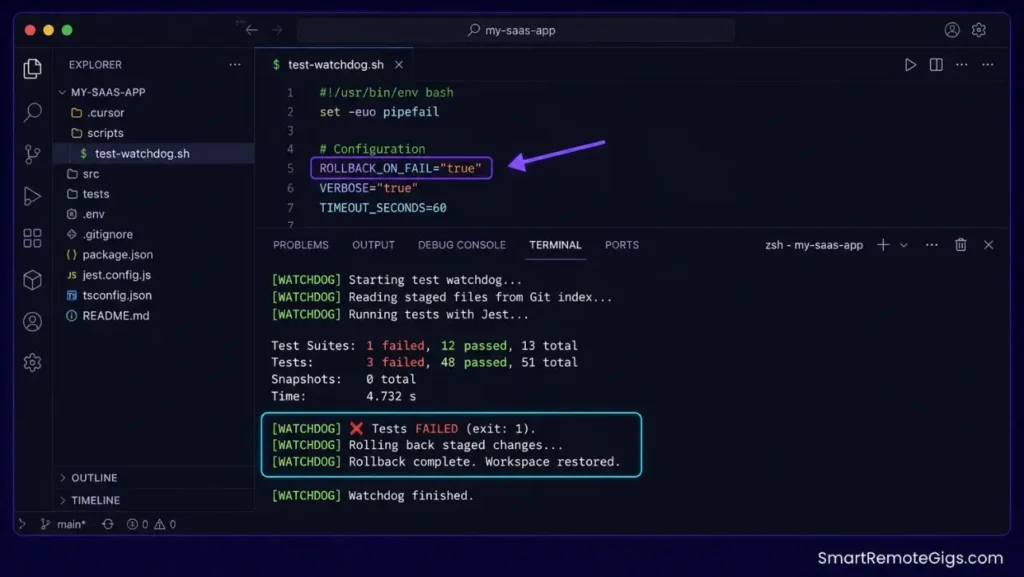Open terminal panel More Actions menu
1024x577 pixels.
pos(931,245)
